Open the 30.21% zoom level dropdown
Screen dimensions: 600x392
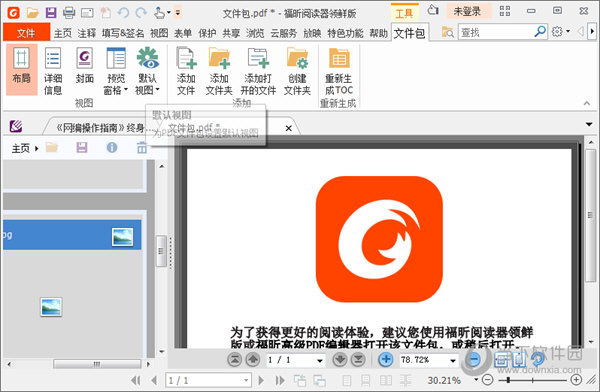[x=476, y=380]
